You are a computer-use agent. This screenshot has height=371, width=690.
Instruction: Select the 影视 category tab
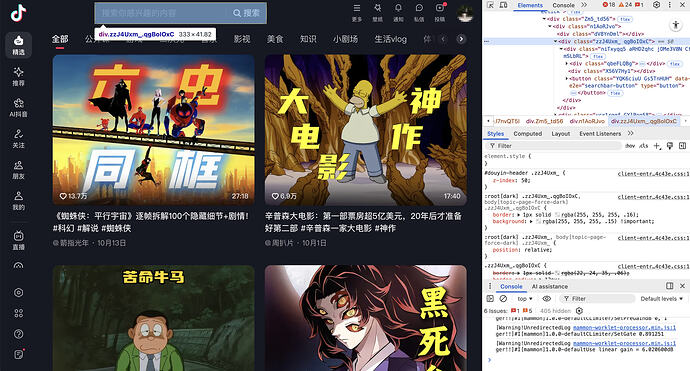click(x=242, y=39)
